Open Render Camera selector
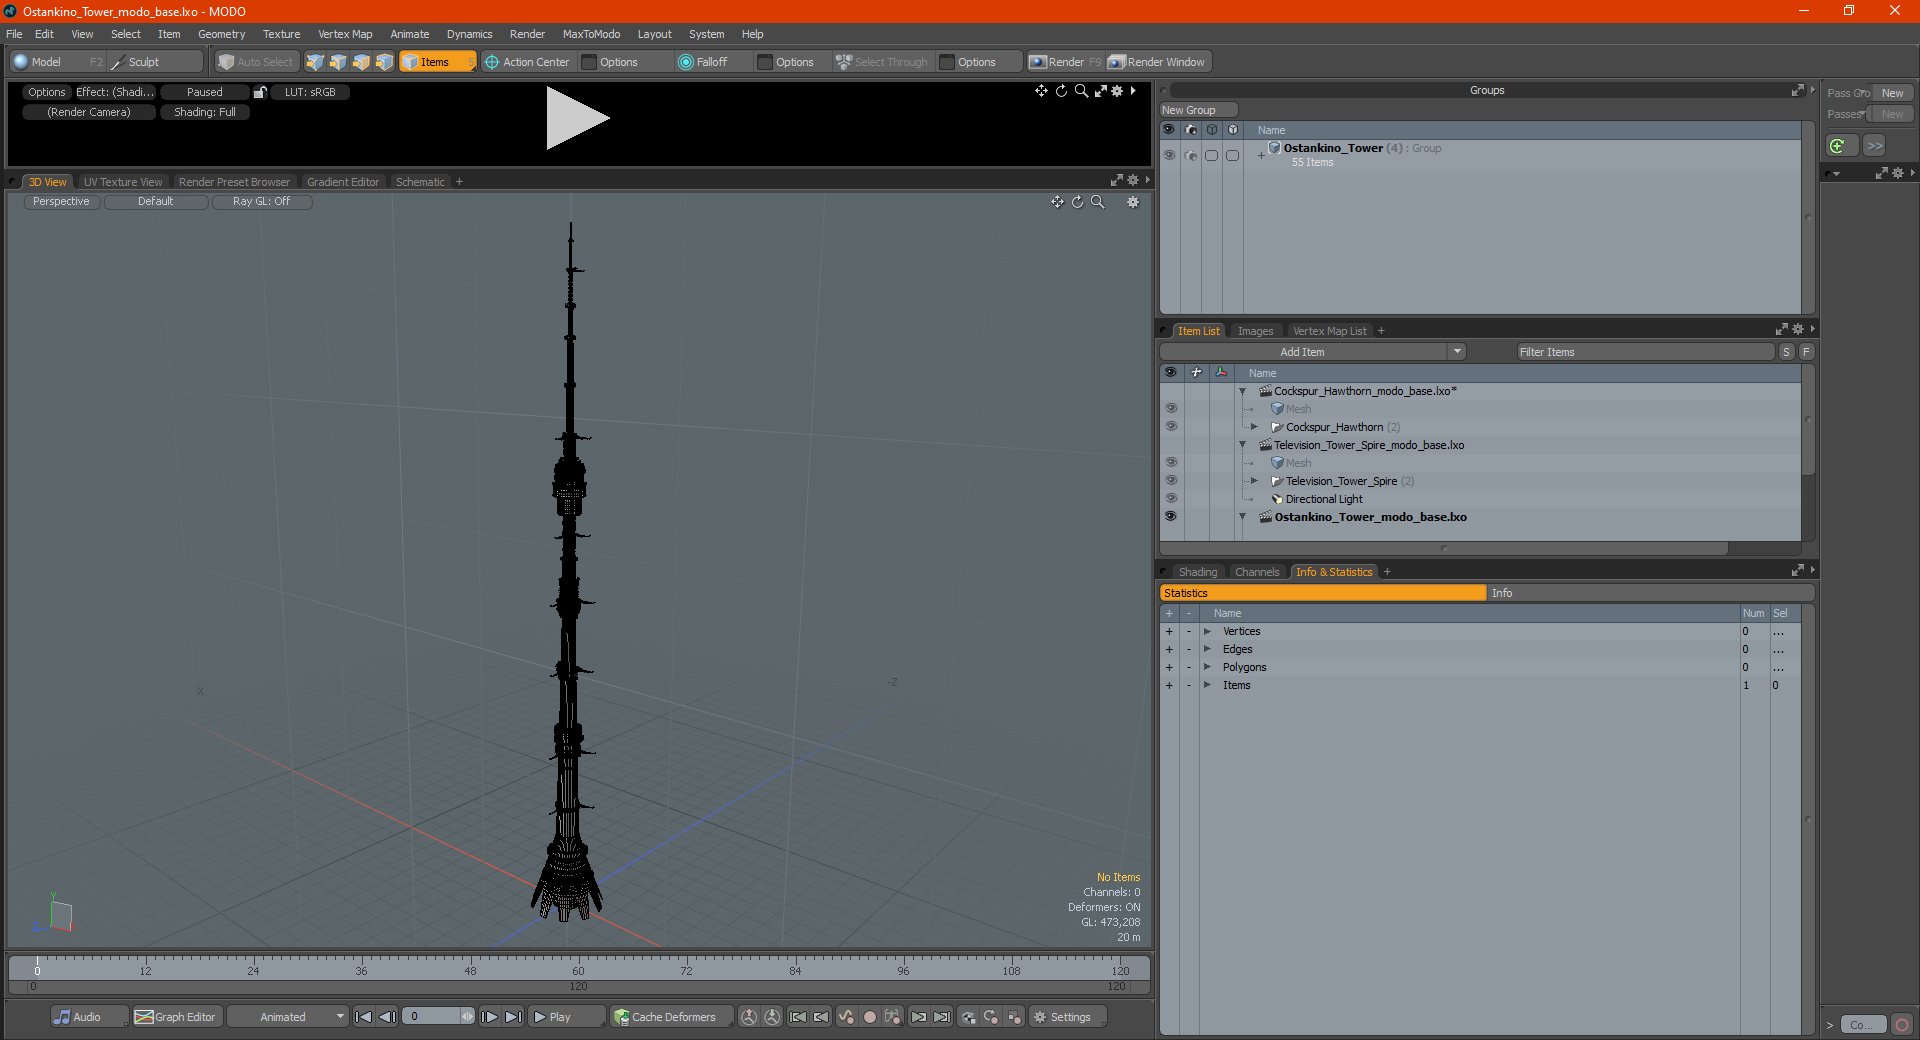1920x1040 pixels. pyautogui.click(x=89, y=112)
